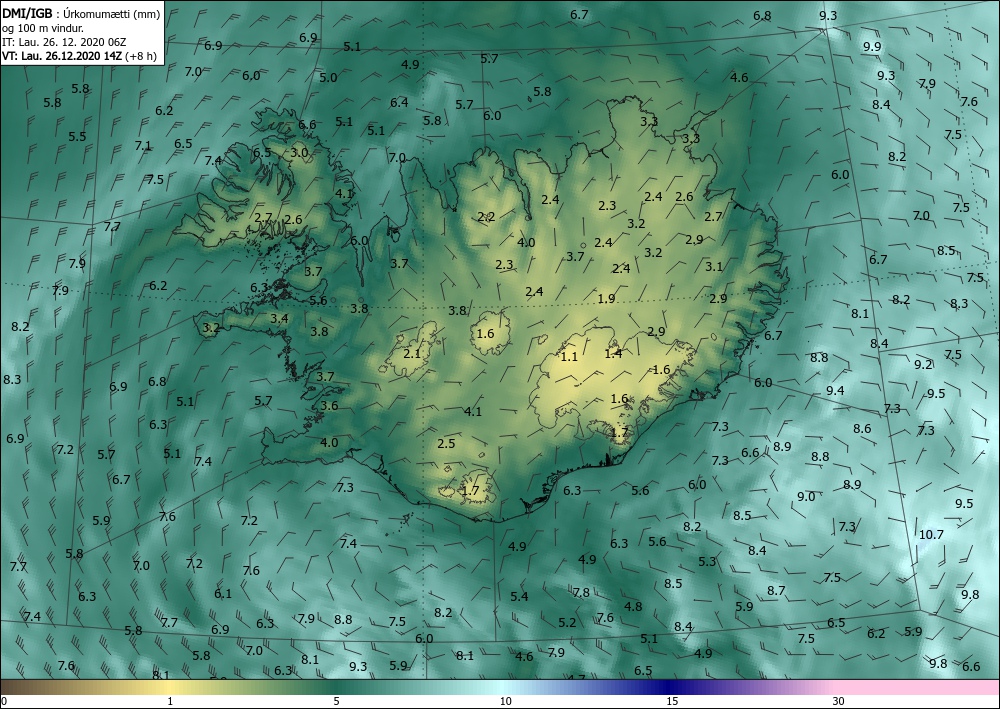This screenshot has height=709, width=1000.
Task: Pick the '3.0' value in the Westfjords
Action: tap(299, 152)
